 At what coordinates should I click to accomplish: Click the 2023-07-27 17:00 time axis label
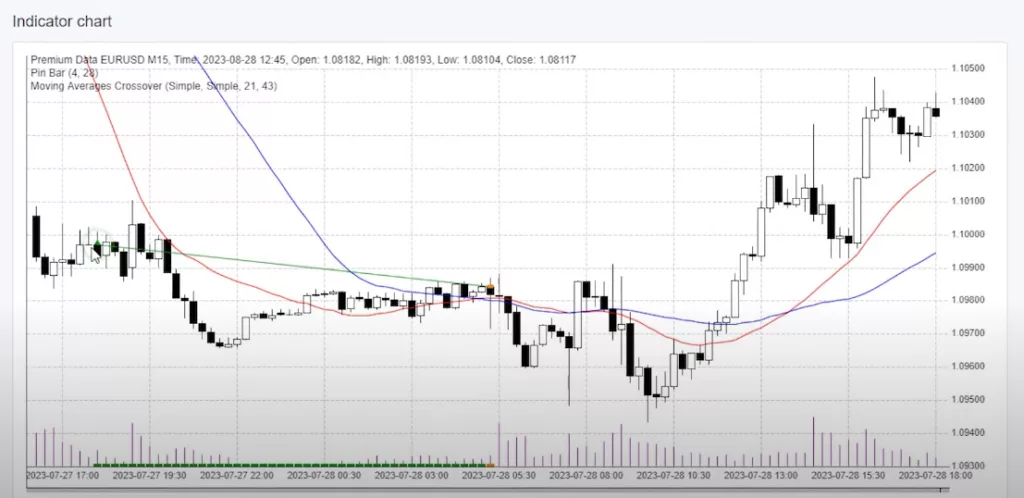tap(62, 476)
